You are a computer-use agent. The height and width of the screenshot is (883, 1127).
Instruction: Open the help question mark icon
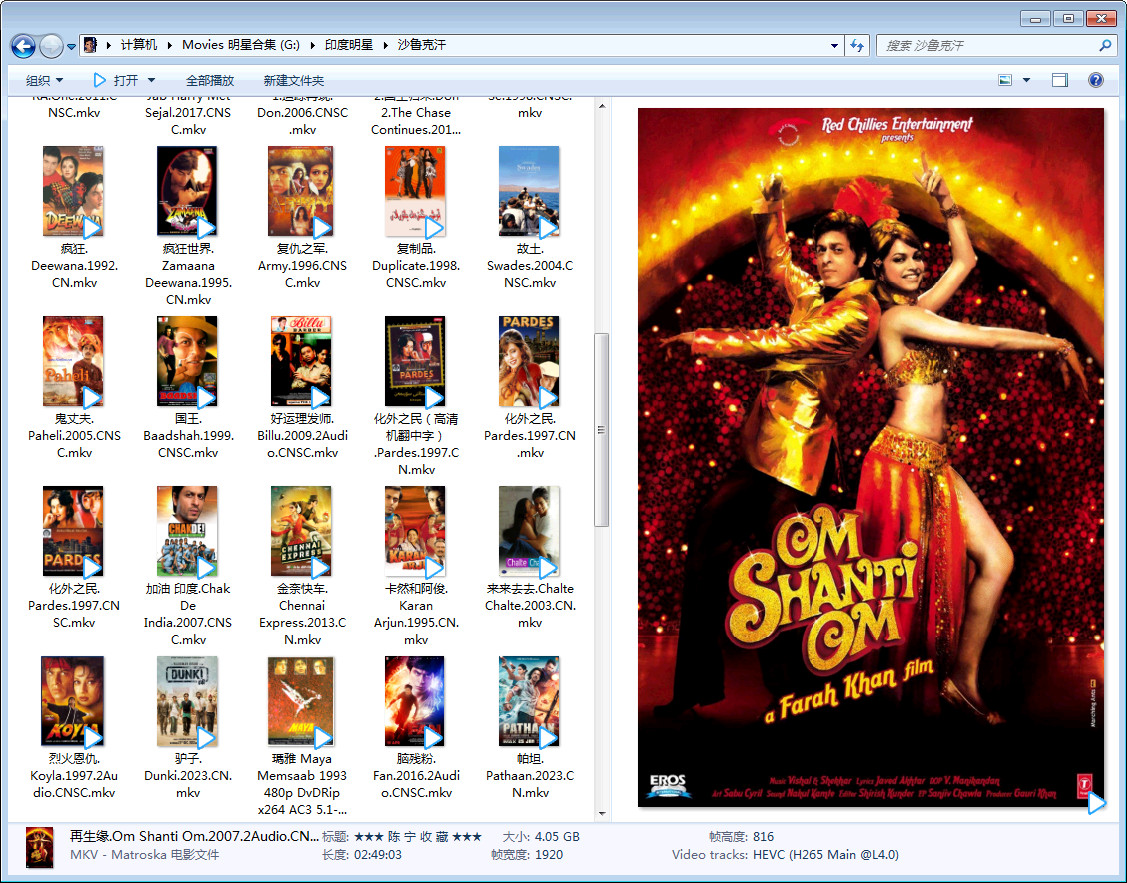1095,80
